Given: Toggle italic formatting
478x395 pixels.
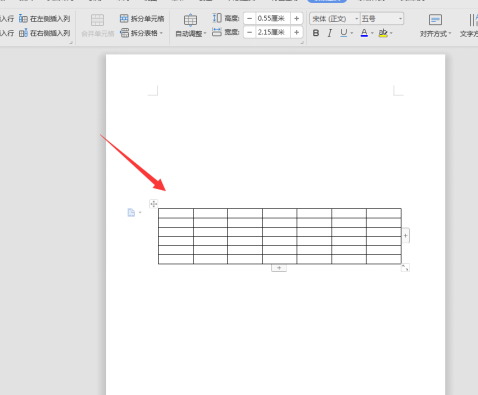Looking at the screenshot, I should tap(330, 33).
